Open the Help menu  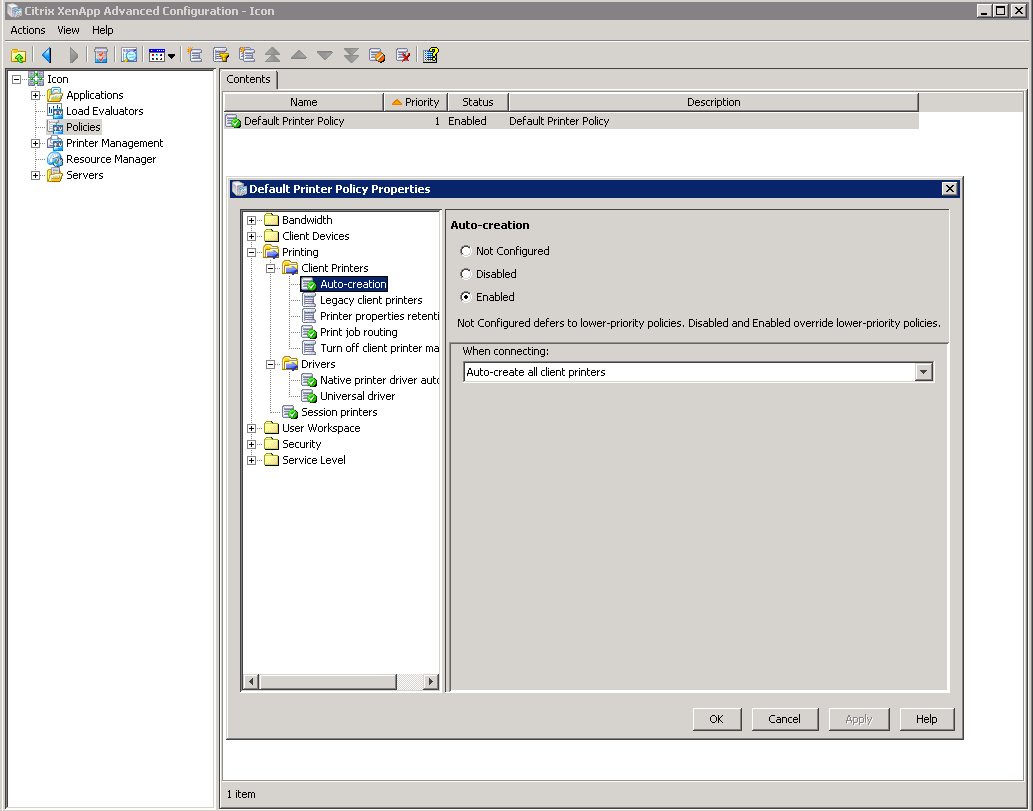coord(102,30)
